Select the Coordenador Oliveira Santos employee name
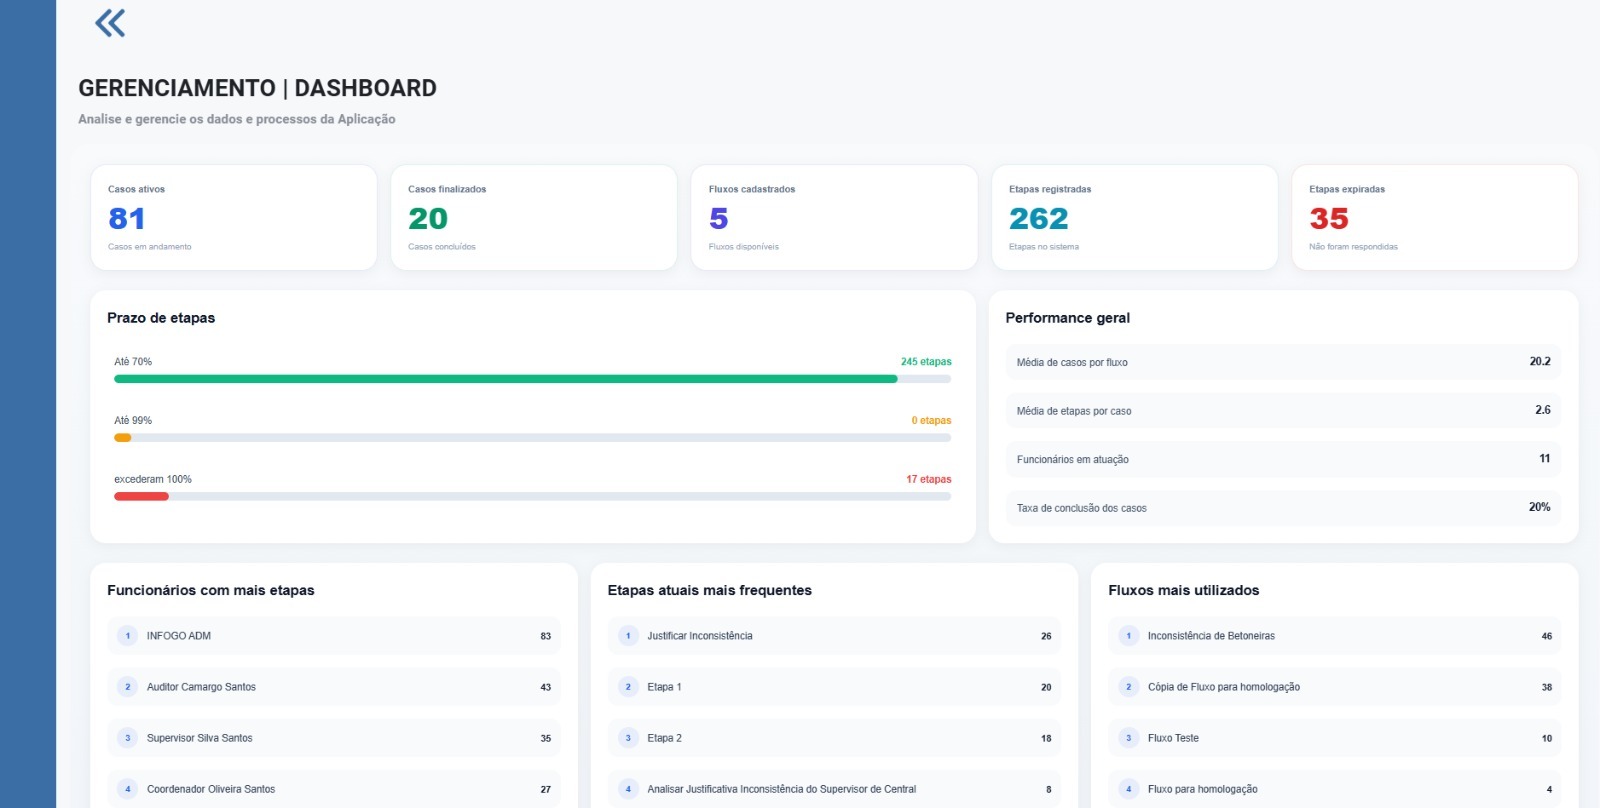The image size is (1600, 808). (x=211, y=789)
